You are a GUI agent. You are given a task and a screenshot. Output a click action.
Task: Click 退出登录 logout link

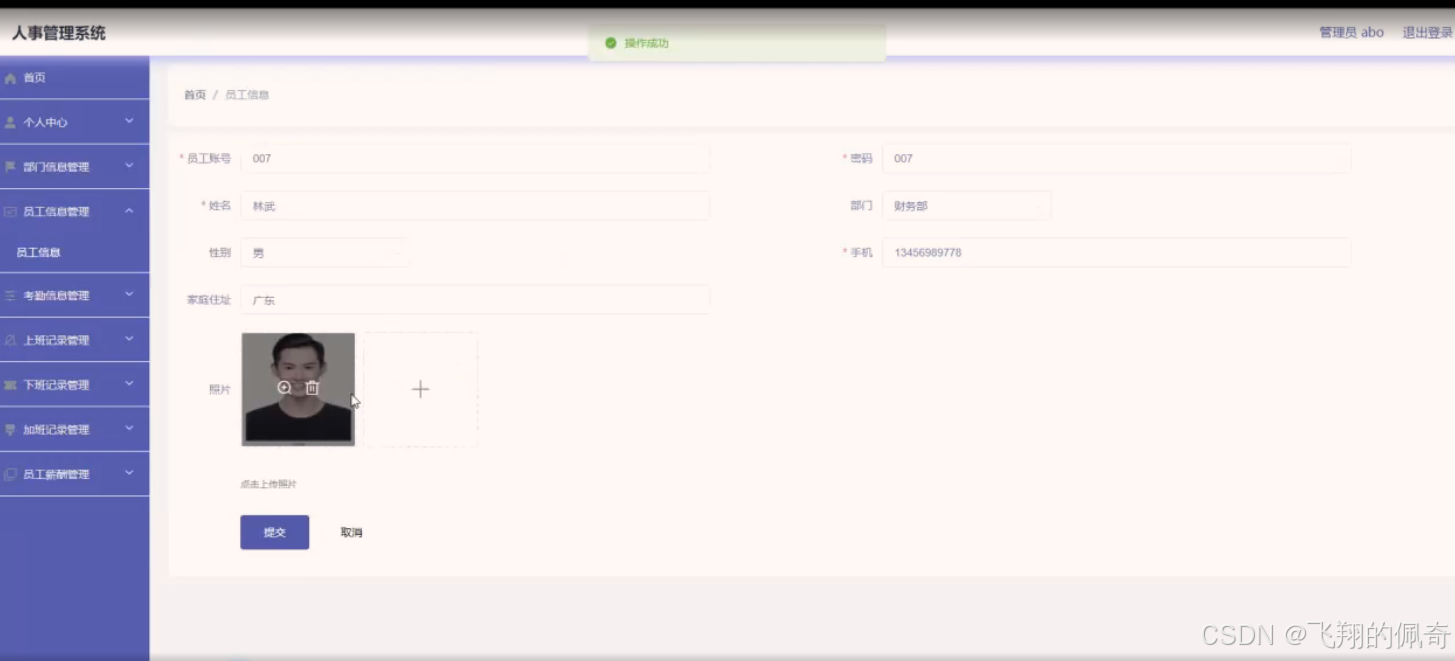pos(1427,32)
